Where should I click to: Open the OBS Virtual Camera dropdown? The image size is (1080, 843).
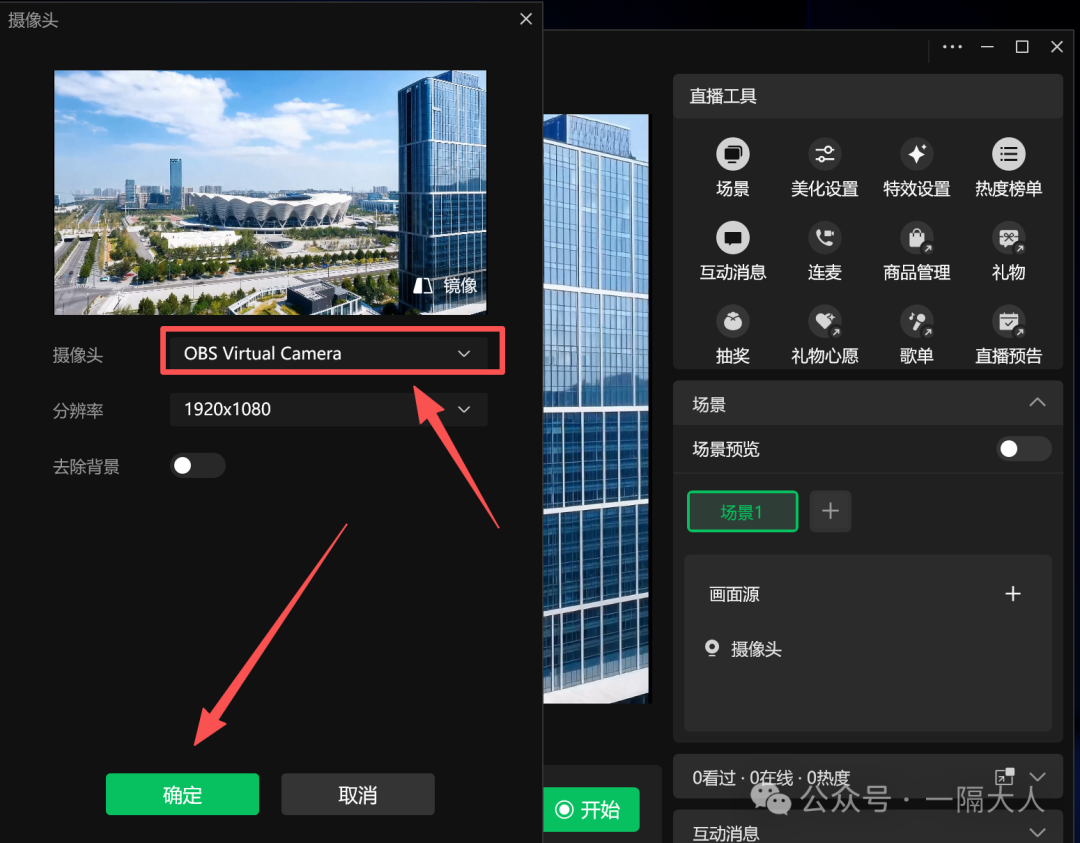(x=328, y=354)
